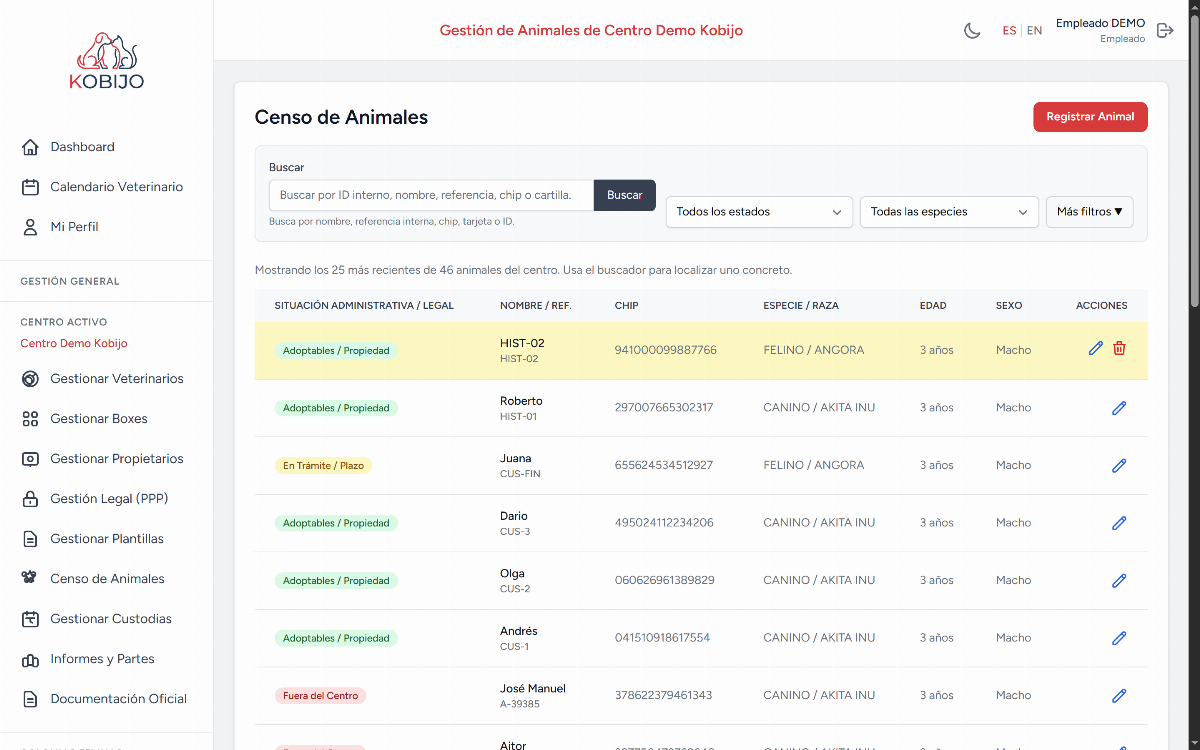This screenshot has height=750, width=1200.
Task: Edit the HIST-02 row with the pencil icon
Action: (1096, 348)
